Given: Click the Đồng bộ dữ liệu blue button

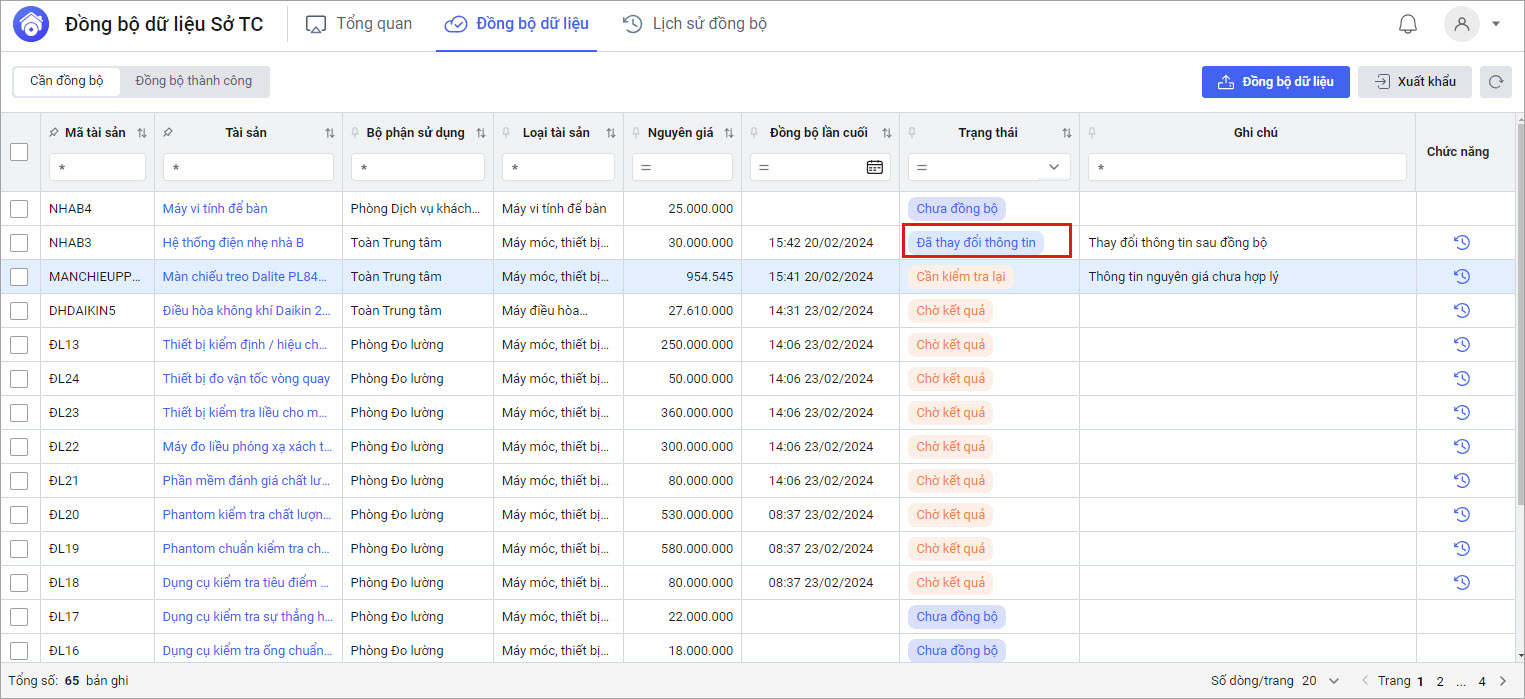Looking at the screenshot, I should point(1275,82).
